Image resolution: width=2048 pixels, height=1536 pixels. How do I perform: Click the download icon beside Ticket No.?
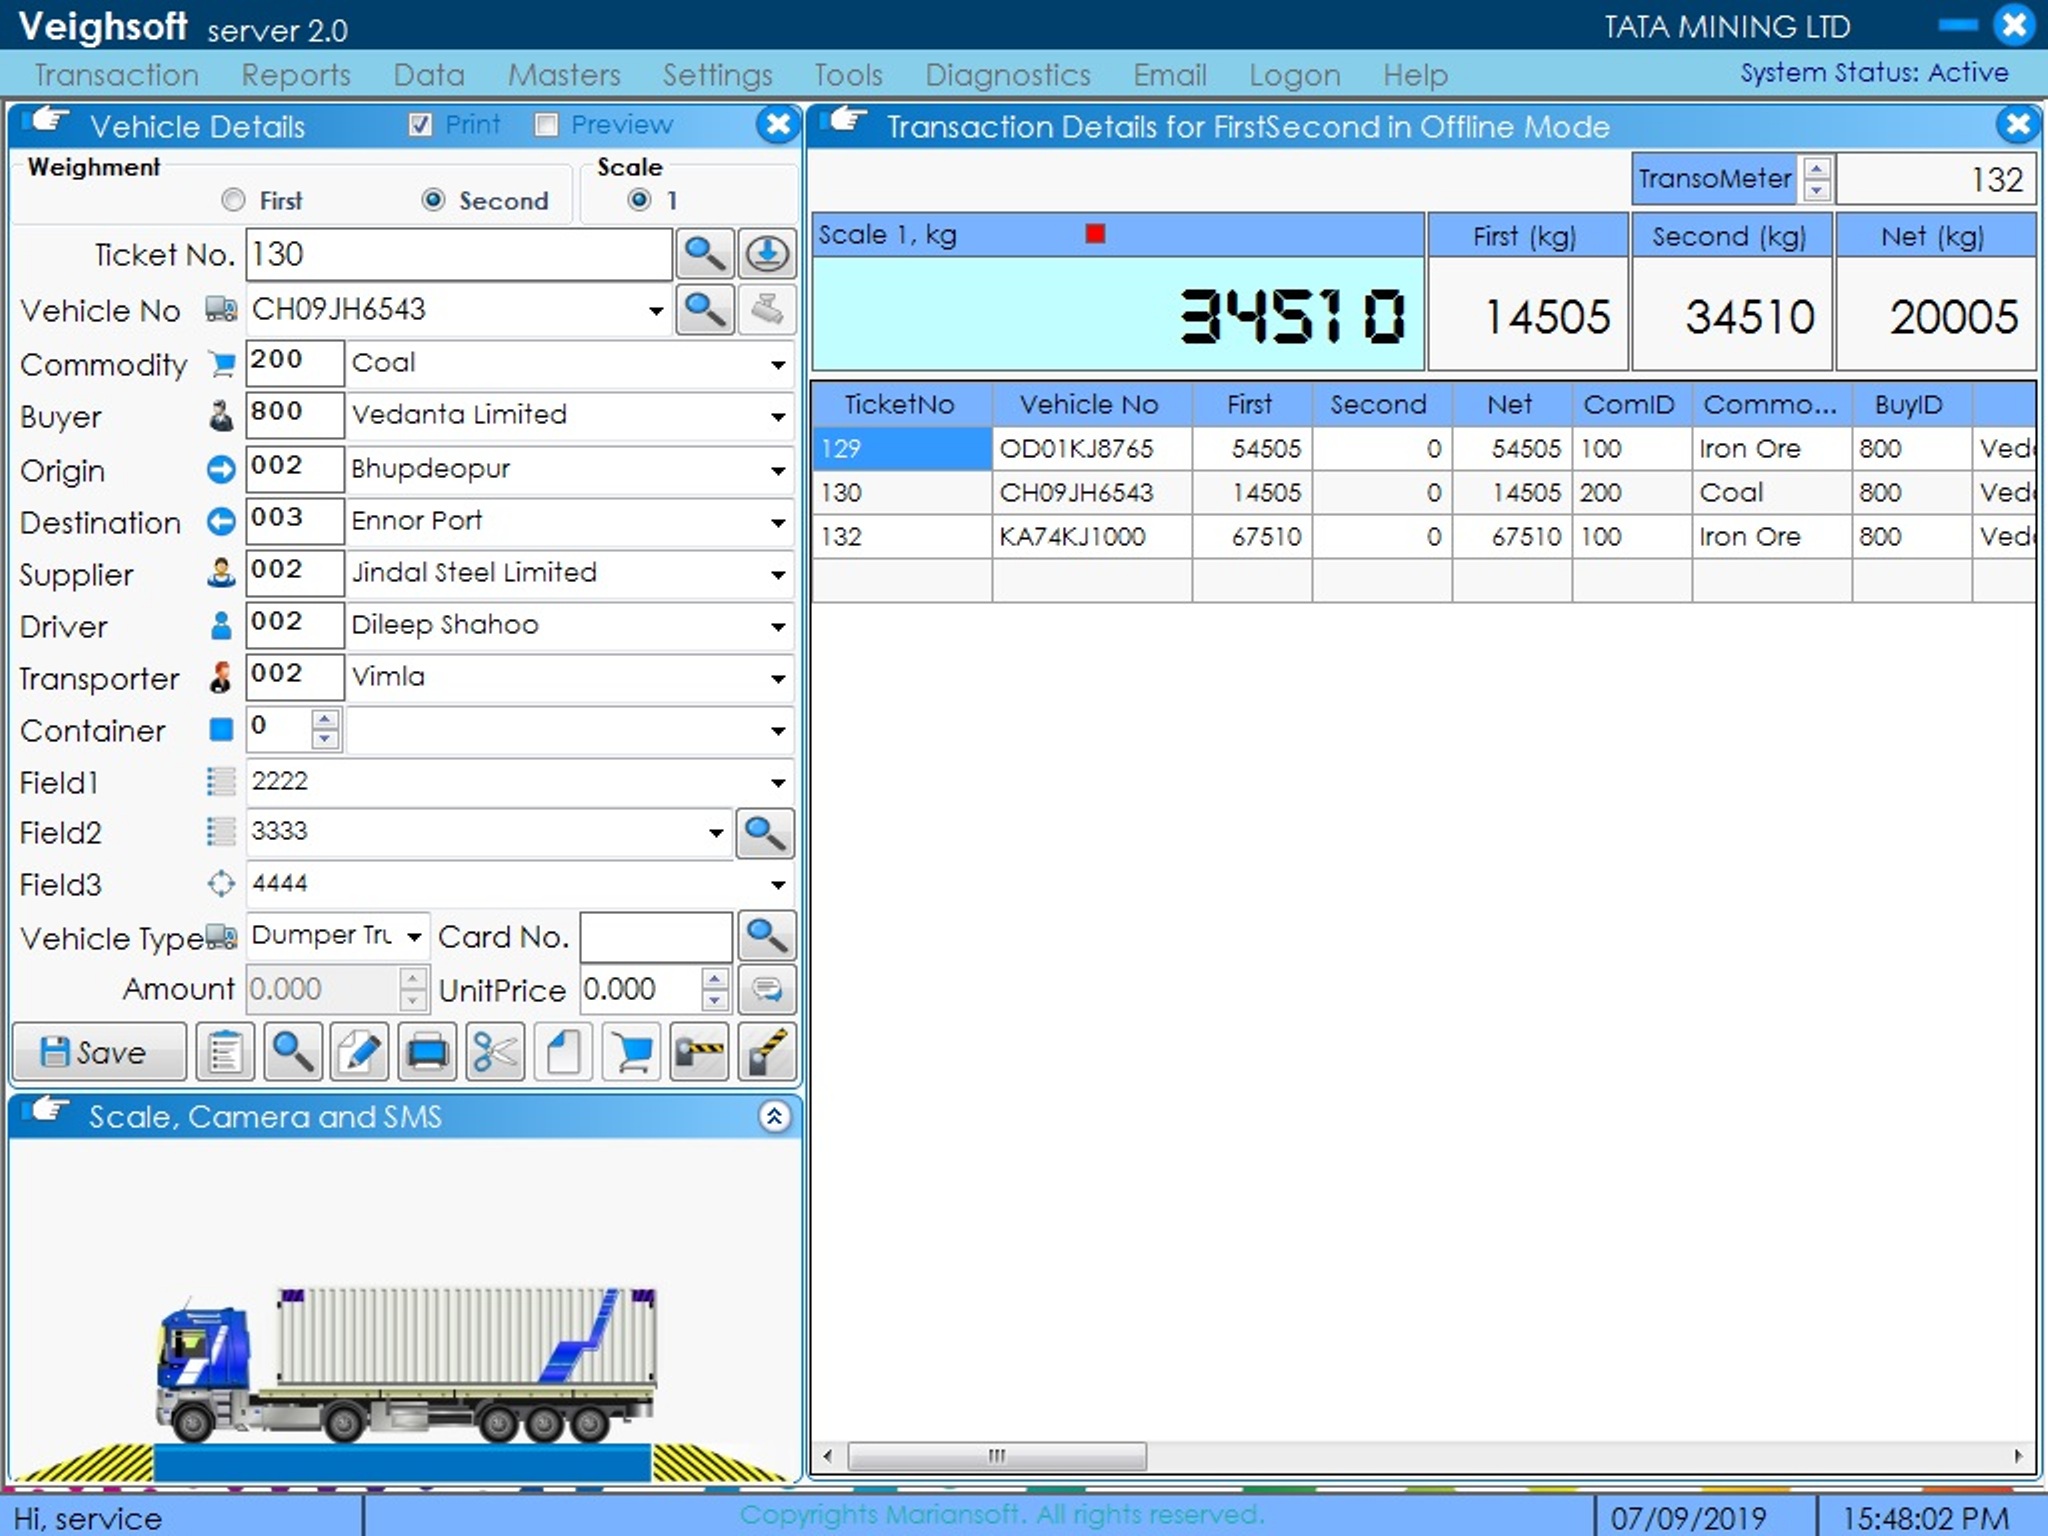pyautogui.click(x=767, y=254)
